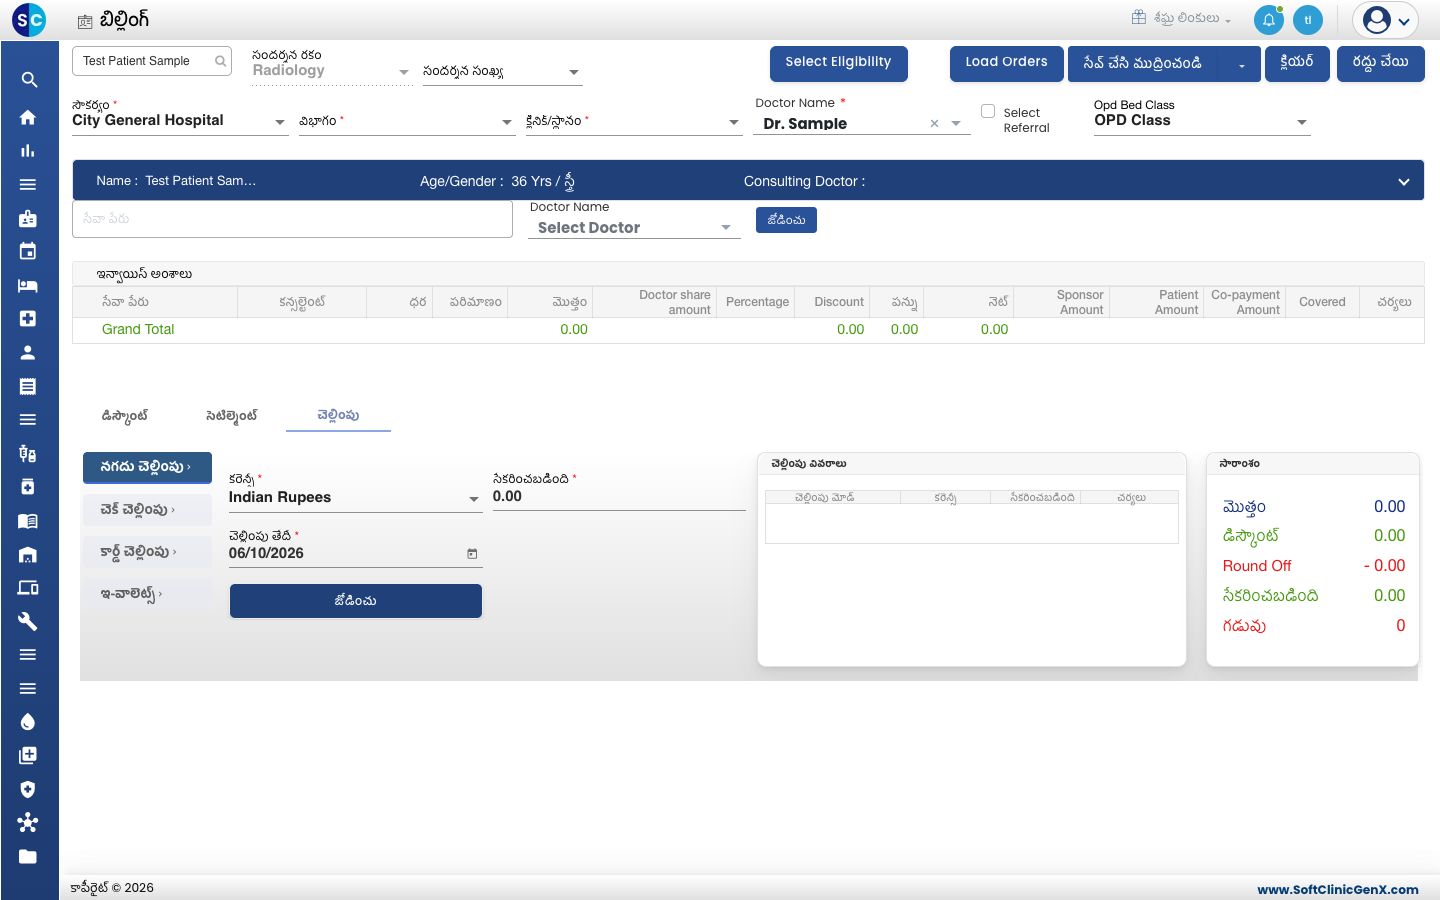Switch to the సెటిల్మెంట్ tab
Viewport: 1440px width, 900px height.
(232, 415)
